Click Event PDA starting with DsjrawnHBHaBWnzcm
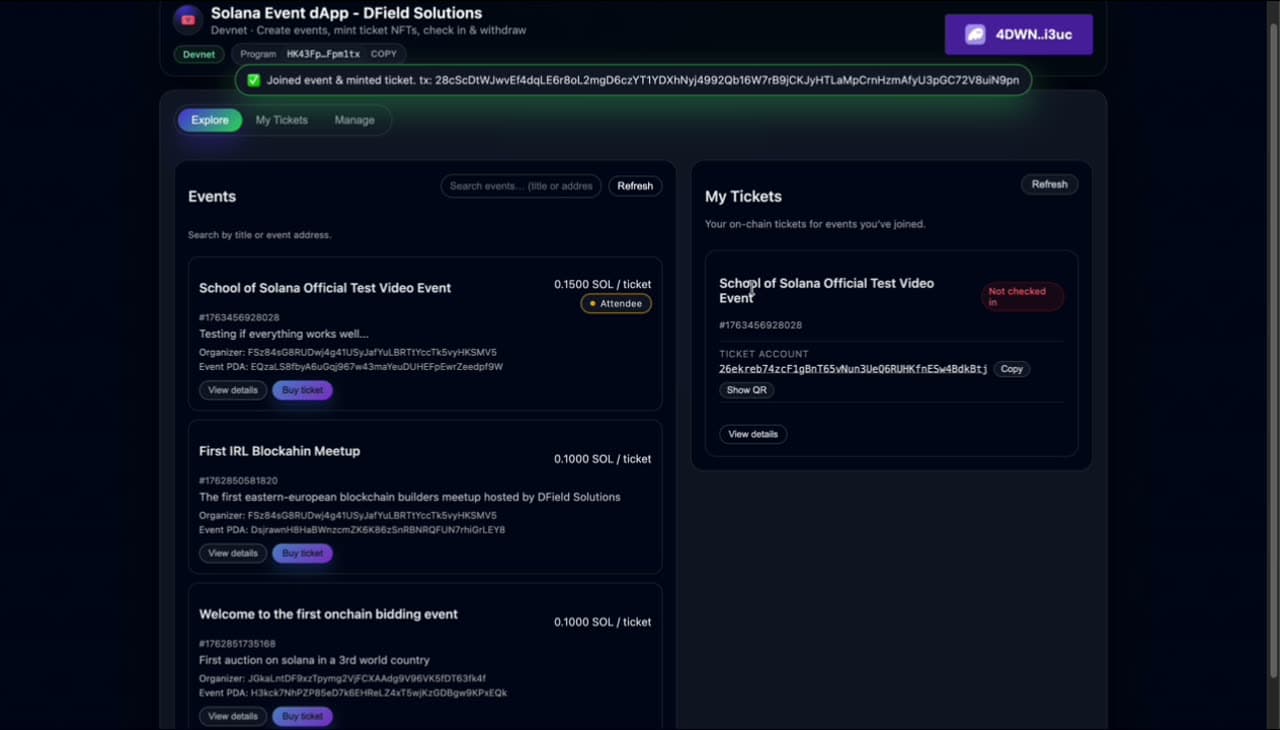1280x730 pixels. click(352, 530)
